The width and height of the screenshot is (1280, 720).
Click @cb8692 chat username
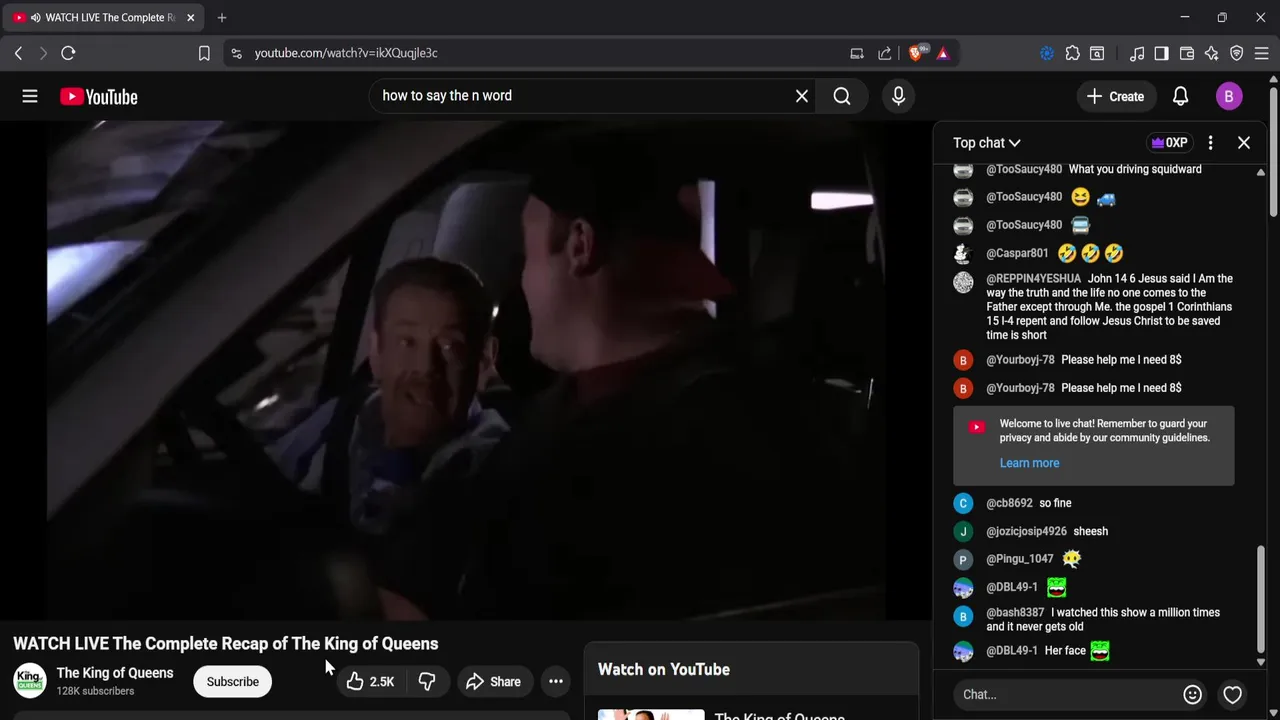coord(1009,503)
